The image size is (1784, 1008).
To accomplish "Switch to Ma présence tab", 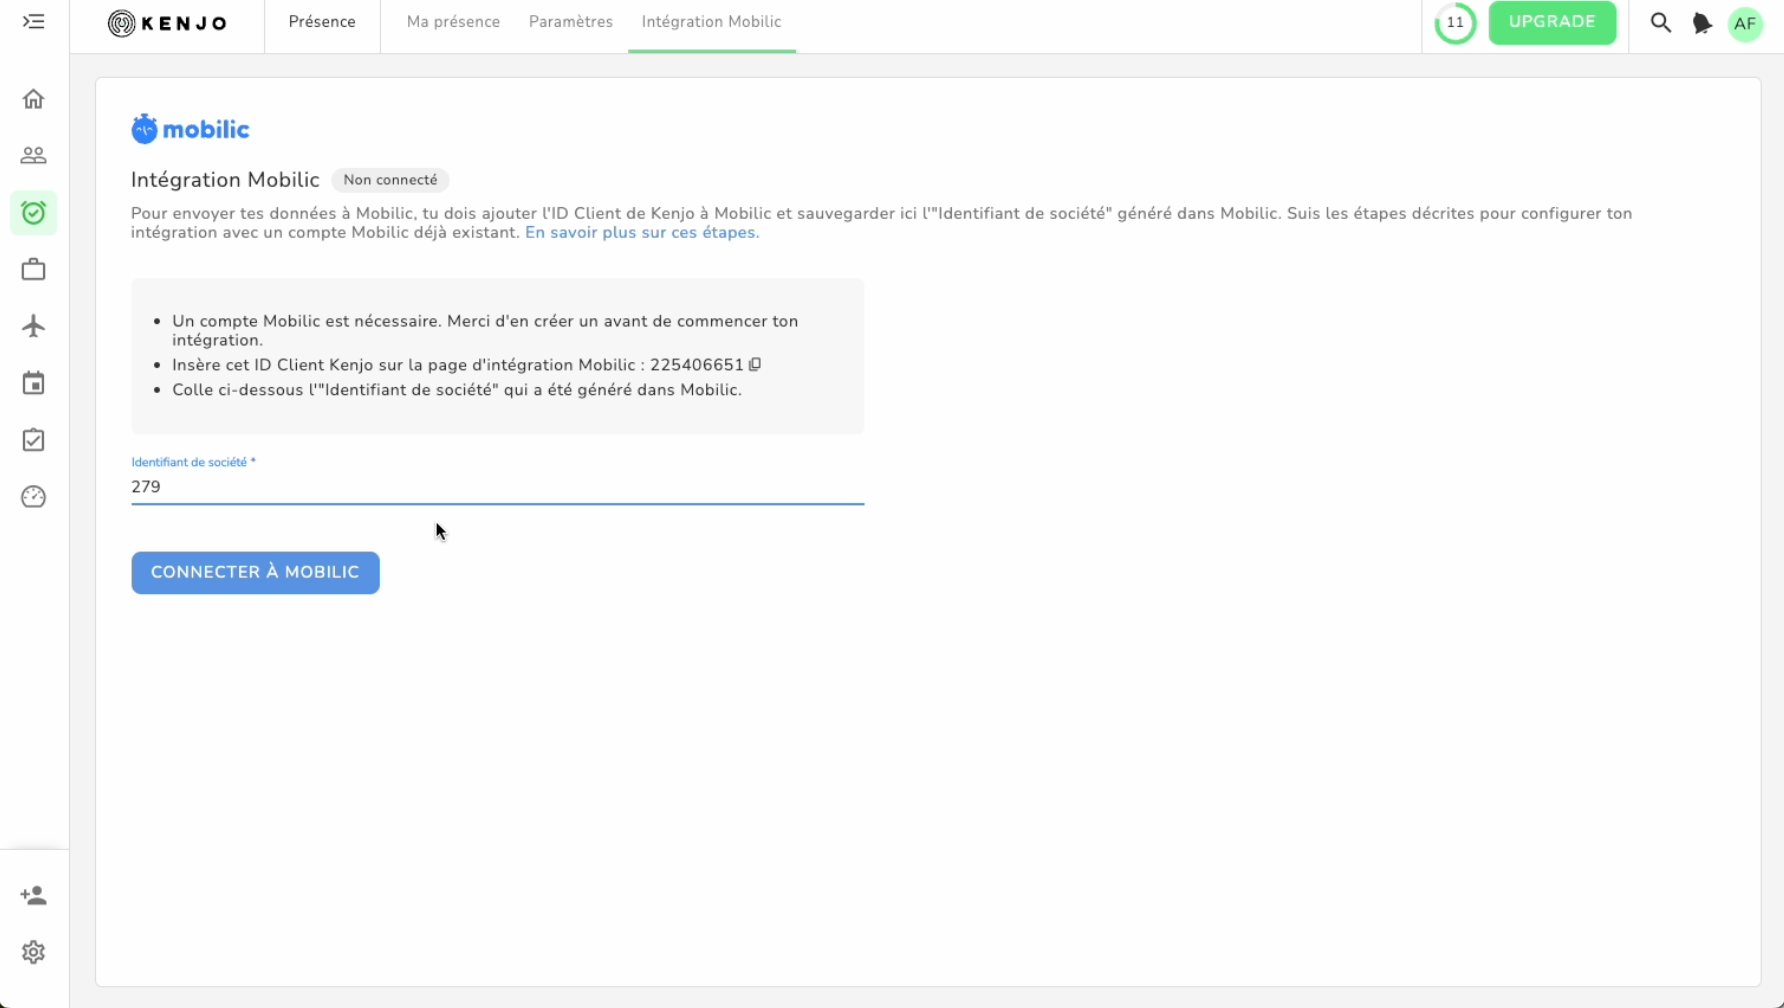I will pos(453,22).
